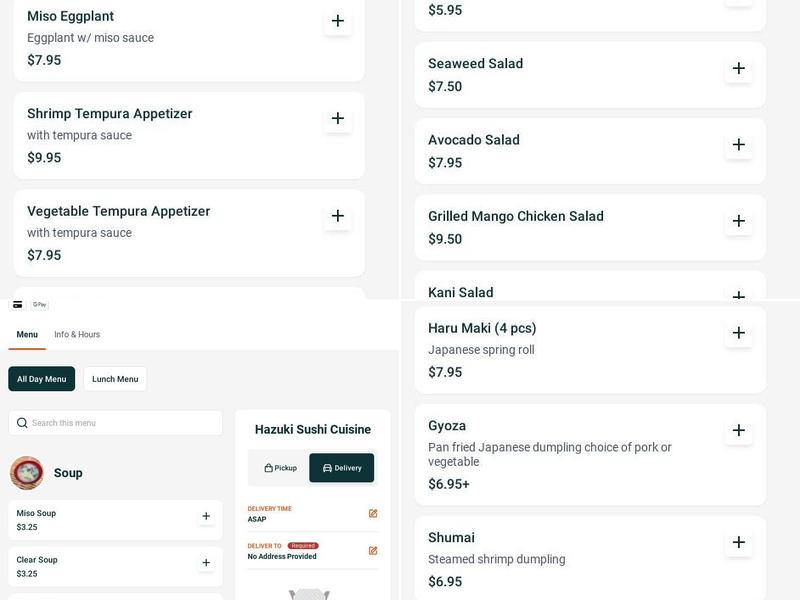Add Shrimp Tempura Appetizer to cart

[338, 119]
